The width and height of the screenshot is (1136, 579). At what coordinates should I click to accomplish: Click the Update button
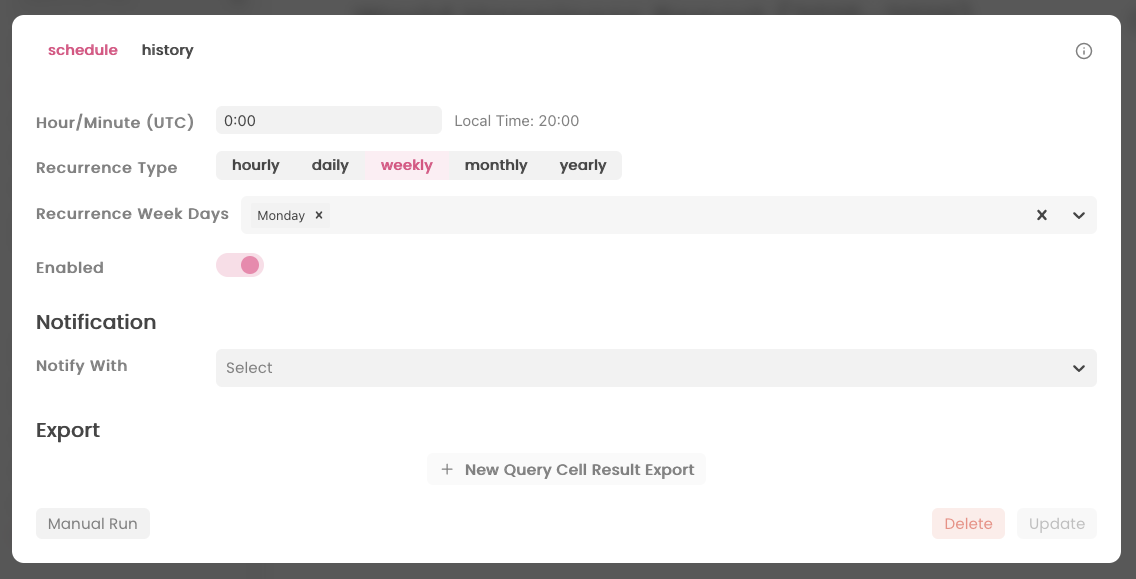[1056, 523]
